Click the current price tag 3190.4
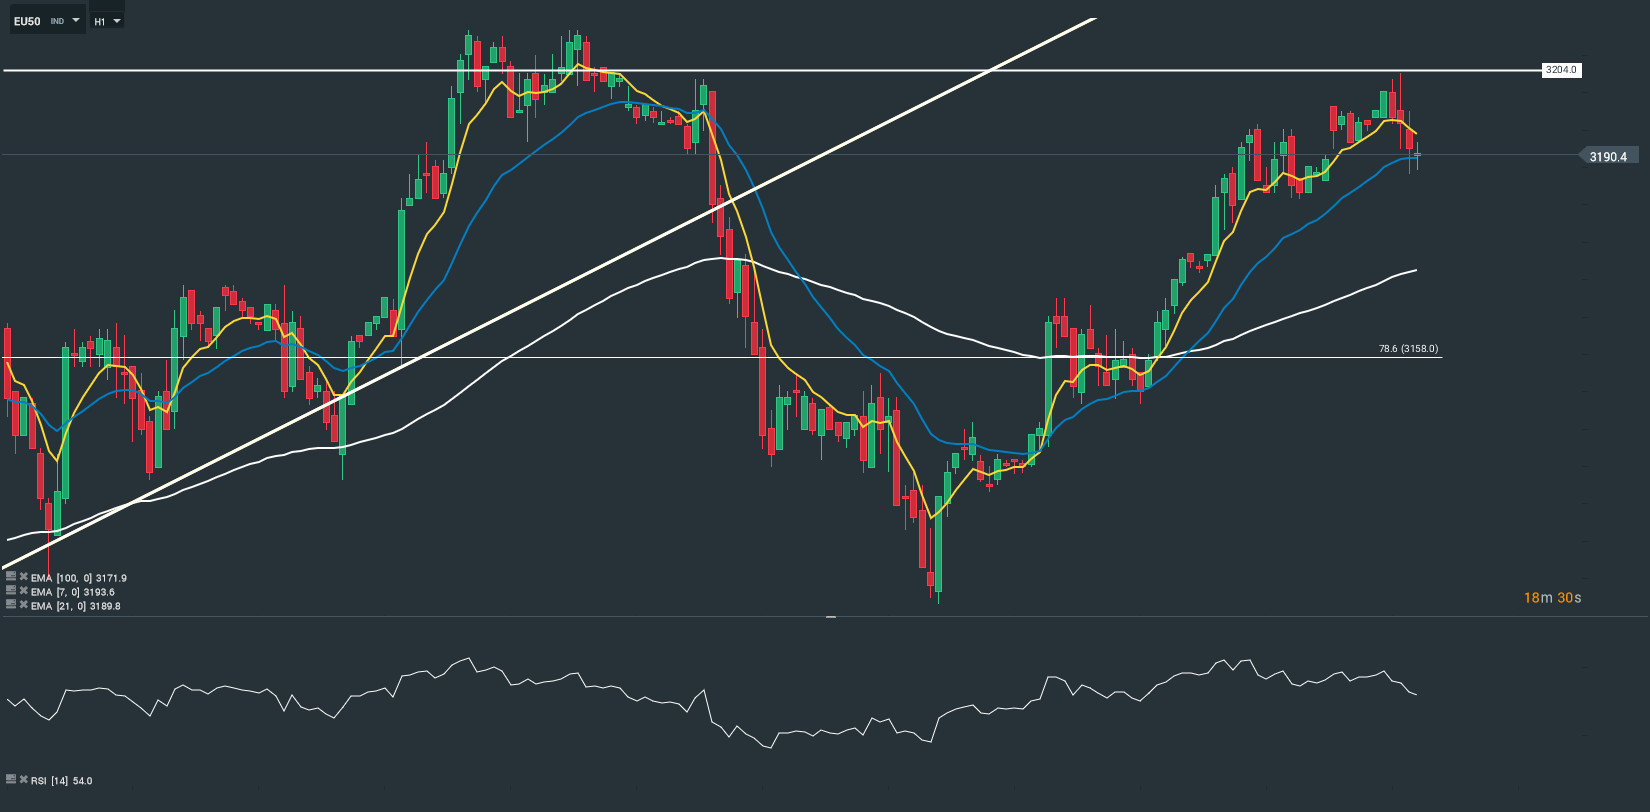 click(x=1608, y=156)
